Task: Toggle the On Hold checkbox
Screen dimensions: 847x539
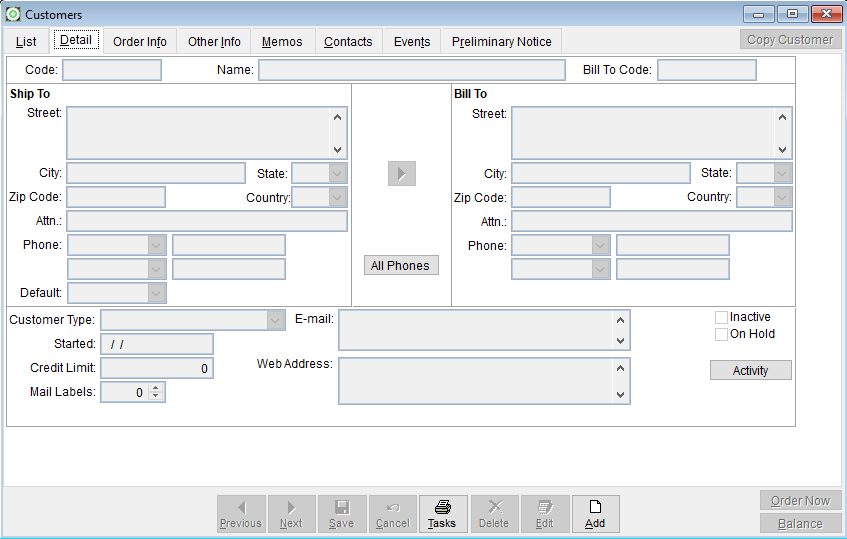Action: point(721,334)
